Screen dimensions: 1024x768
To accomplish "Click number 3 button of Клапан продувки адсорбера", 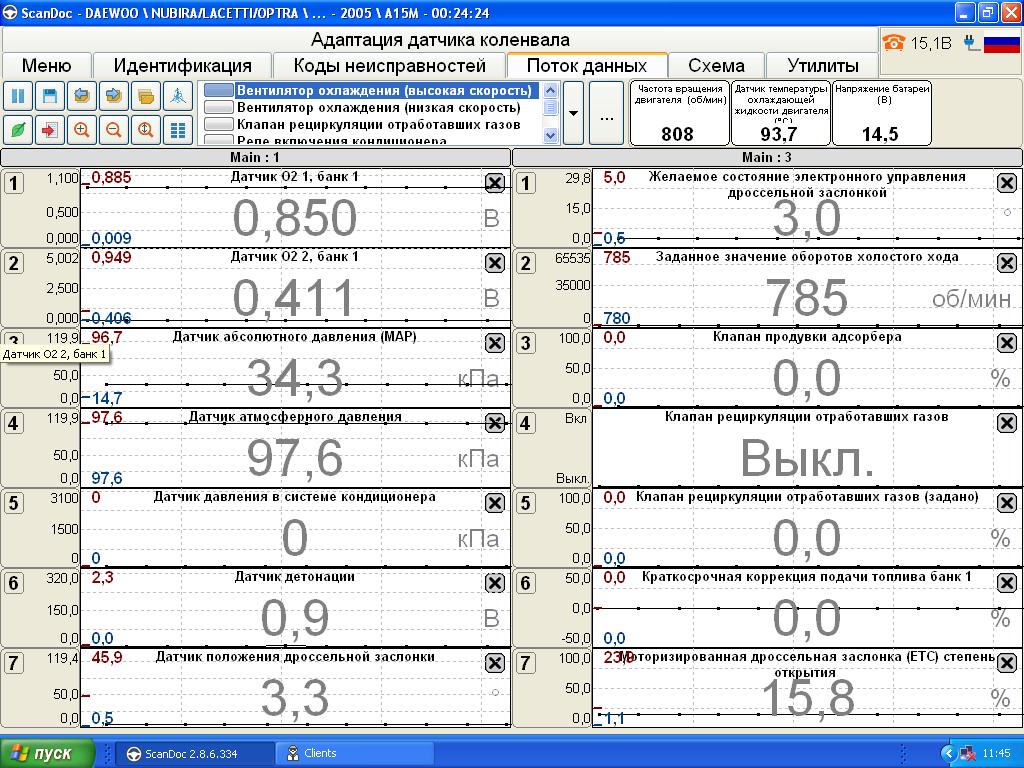I will click(526, 343).
